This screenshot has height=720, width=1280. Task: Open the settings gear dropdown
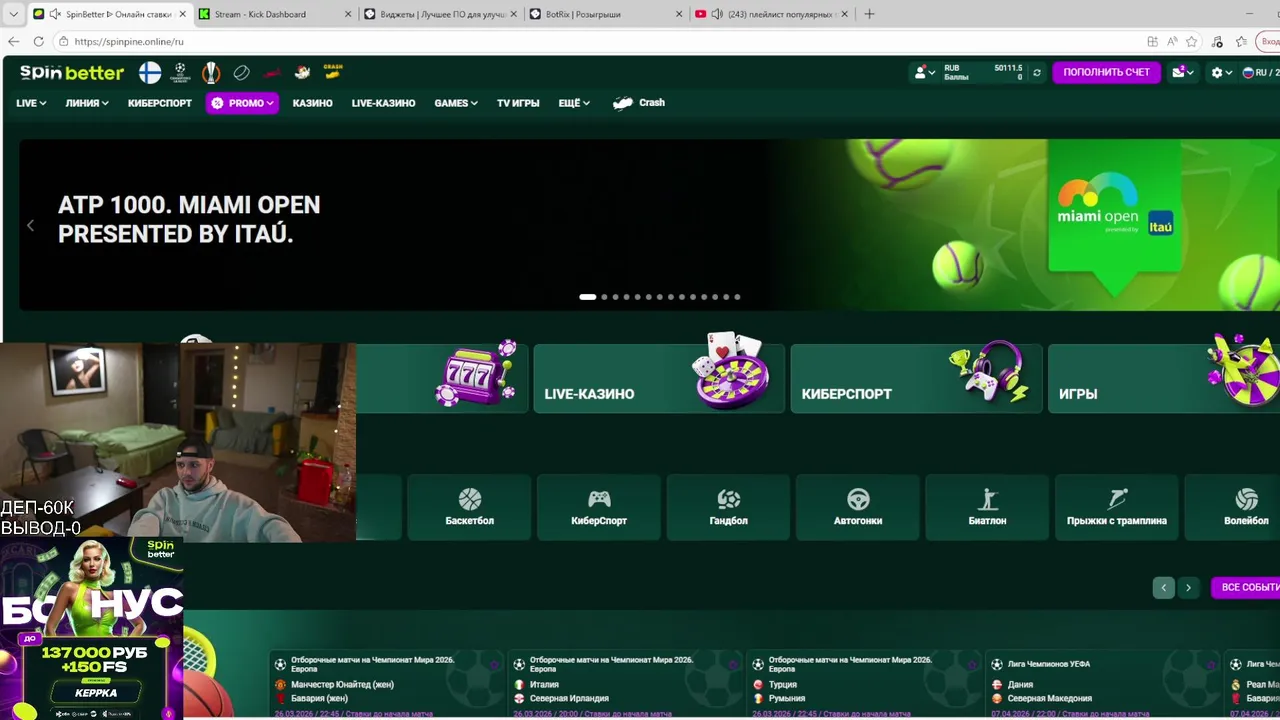pos(1221,72)
